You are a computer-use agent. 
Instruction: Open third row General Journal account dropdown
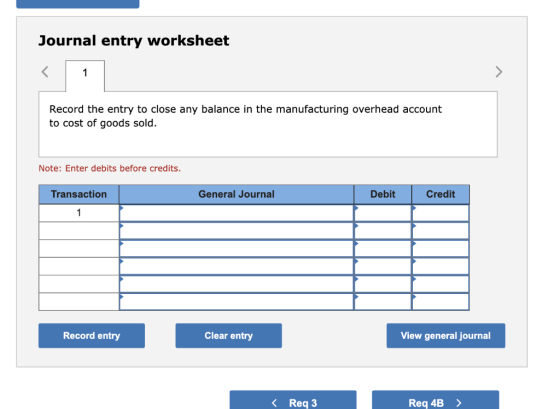236,249
